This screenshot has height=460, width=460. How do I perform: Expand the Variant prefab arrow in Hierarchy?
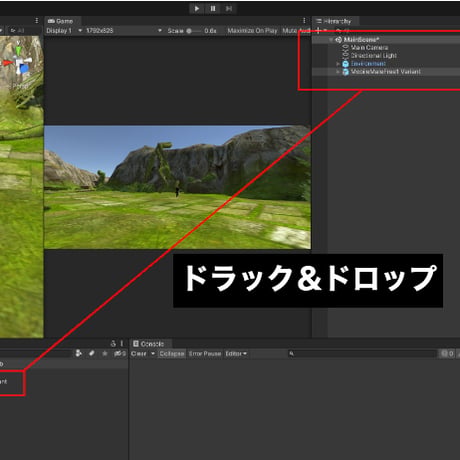[x=338, y=72]
